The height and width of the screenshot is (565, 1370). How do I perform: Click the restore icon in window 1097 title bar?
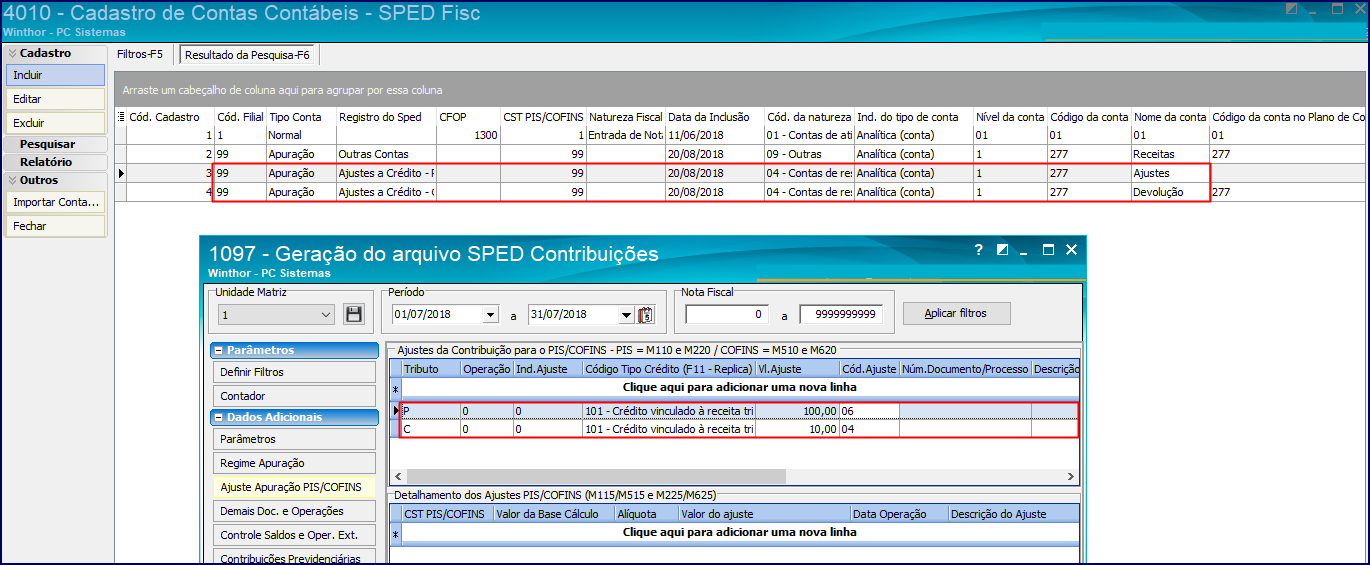[x=1002, y=250]
